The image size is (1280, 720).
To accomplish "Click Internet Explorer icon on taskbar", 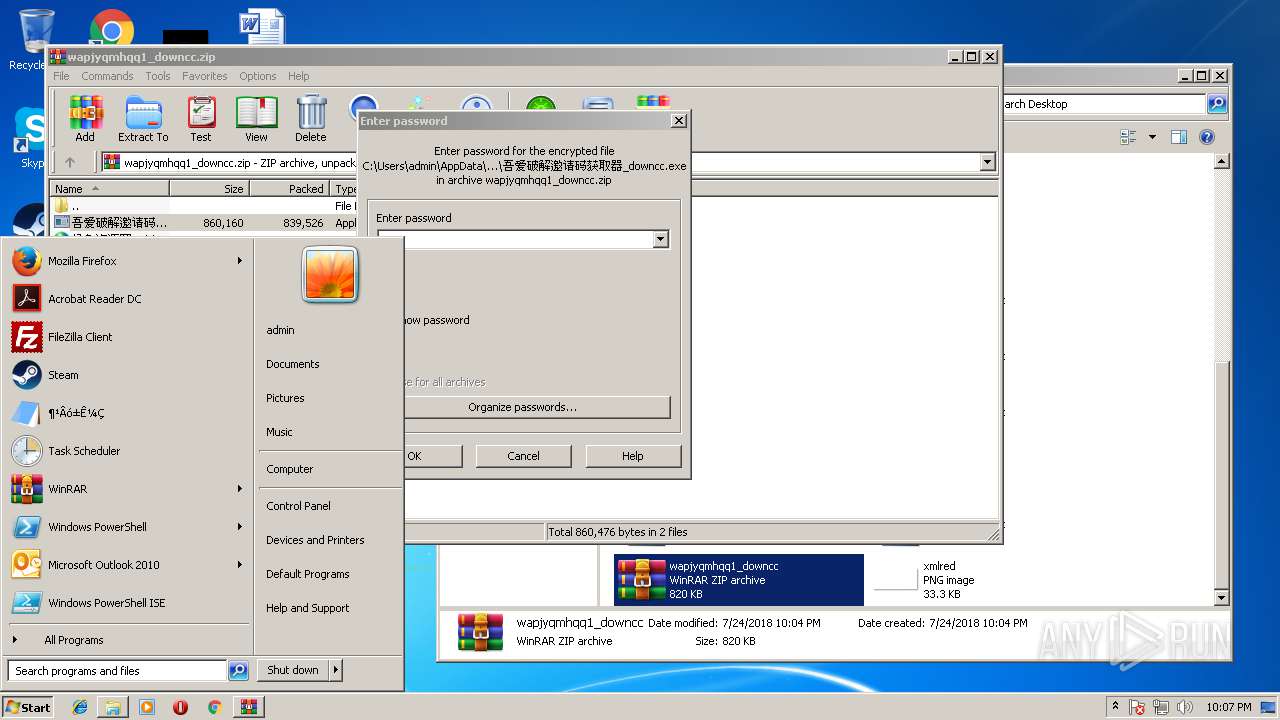I will click(80, 707).
